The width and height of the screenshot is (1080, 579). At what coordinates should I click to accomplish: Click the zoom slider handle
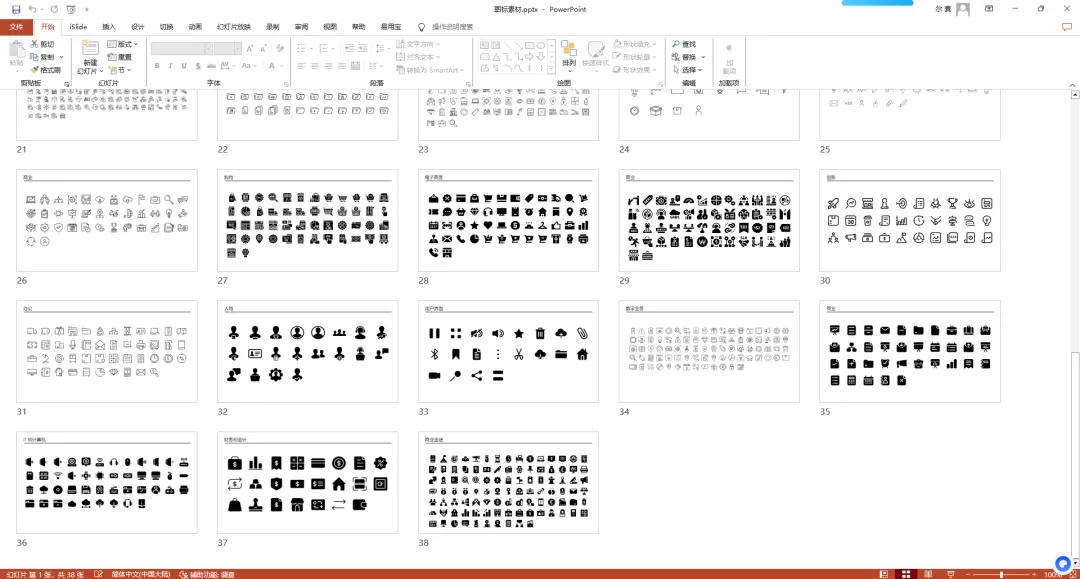tap(1001, 574)
